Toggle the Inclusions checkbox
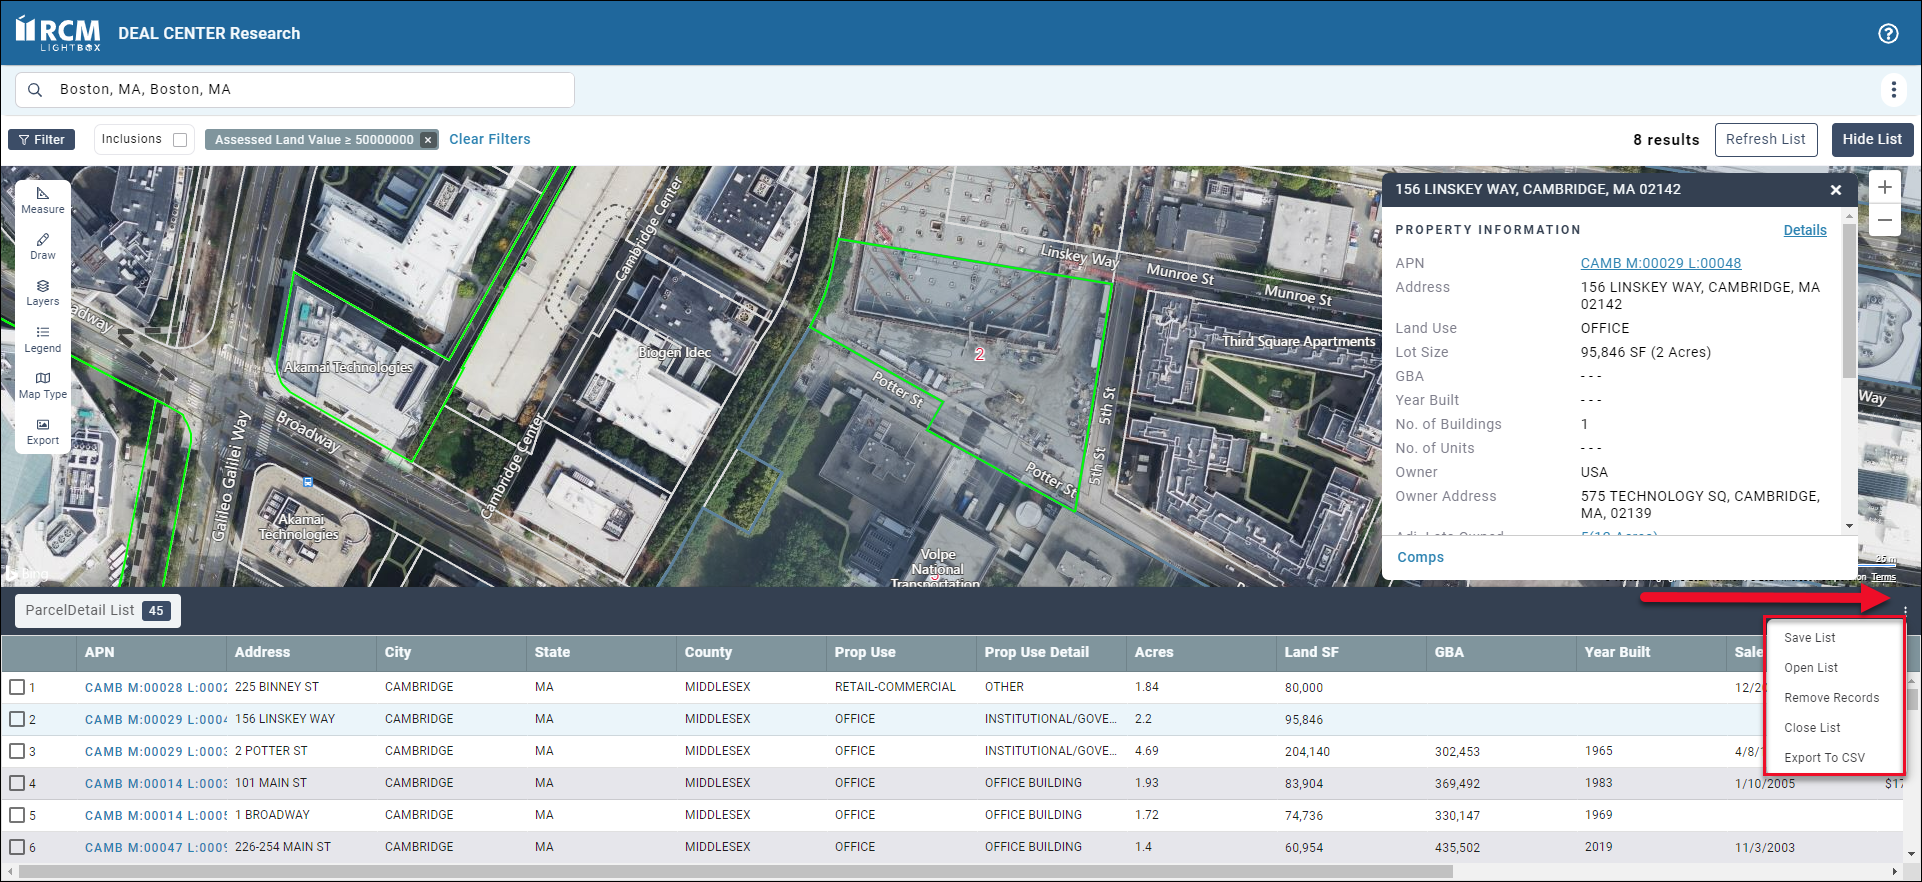Screen dimensions: 1922x882 point(180,140)
